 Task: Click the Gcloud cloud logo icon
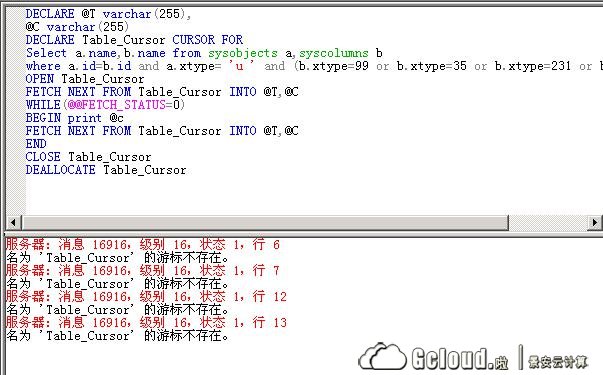(x=382, y=357)
